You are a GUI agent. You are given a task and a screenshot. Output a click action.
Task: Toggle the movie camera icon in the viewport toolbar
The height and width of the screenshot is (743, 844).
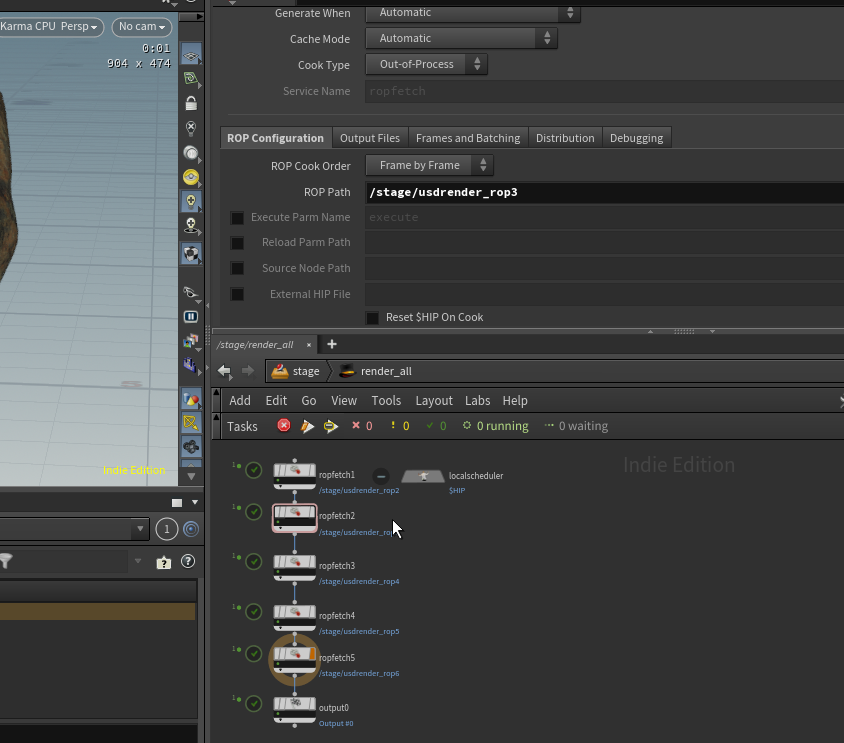191,446
